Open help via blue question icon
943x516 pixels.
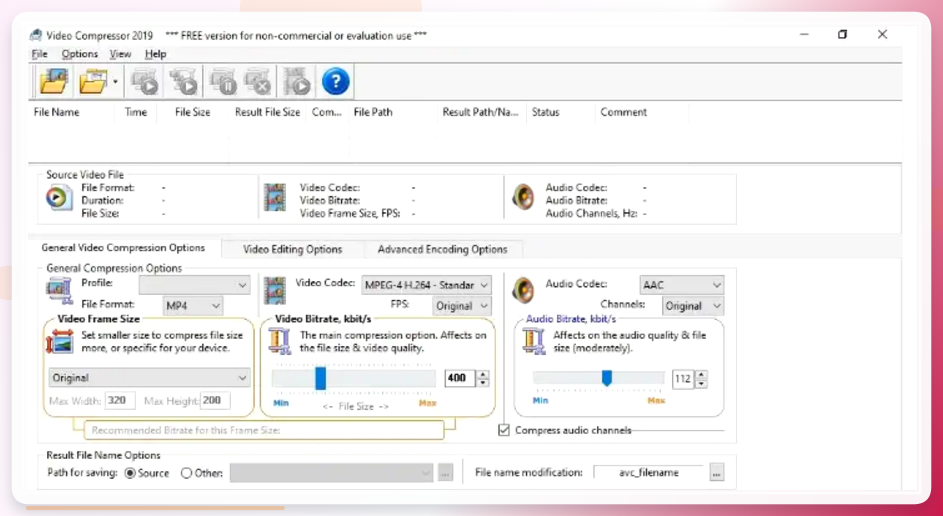coord(336,81)
